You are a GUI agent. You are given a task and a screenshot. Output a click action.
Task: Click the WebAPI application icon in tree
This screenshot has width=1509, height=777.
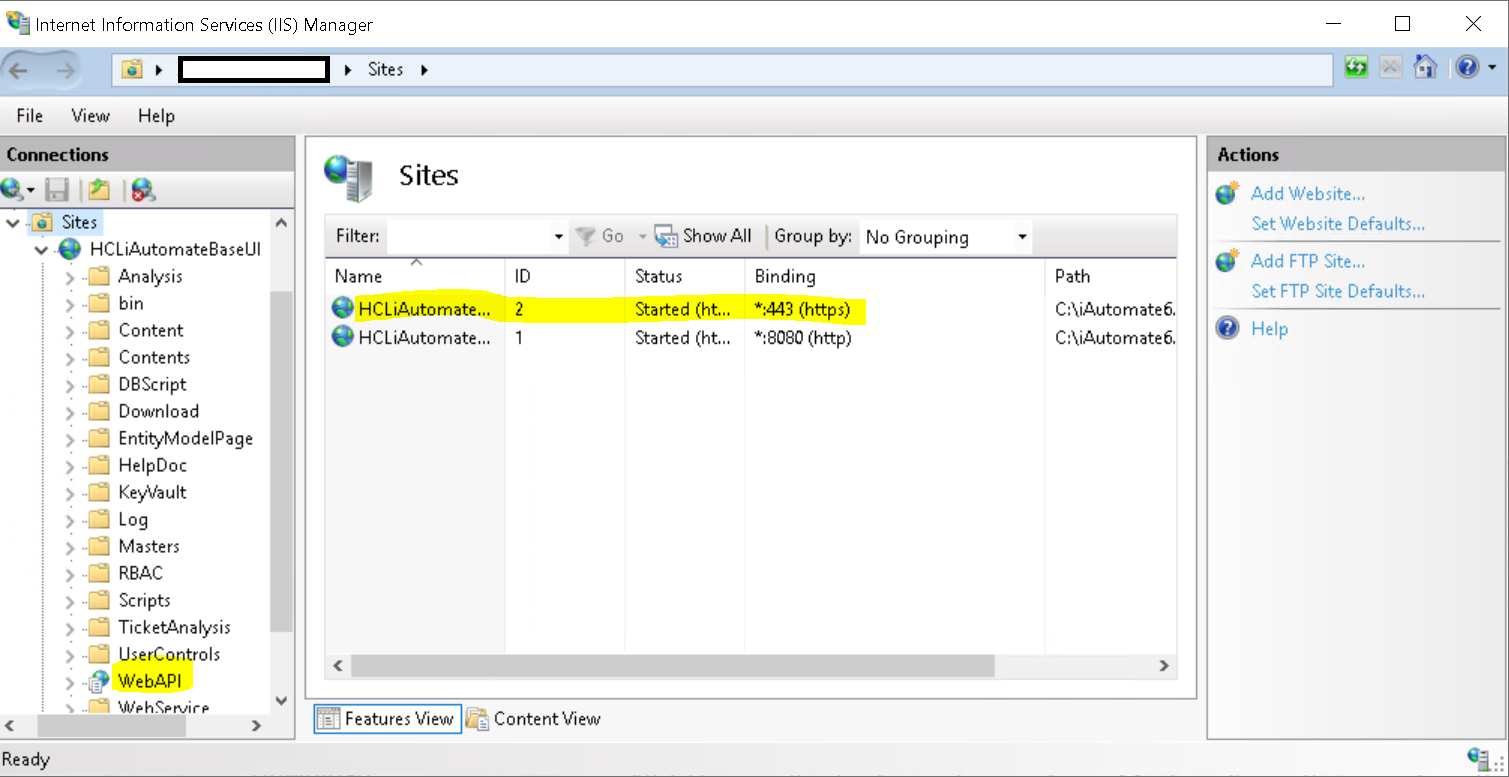pos(98,681)
